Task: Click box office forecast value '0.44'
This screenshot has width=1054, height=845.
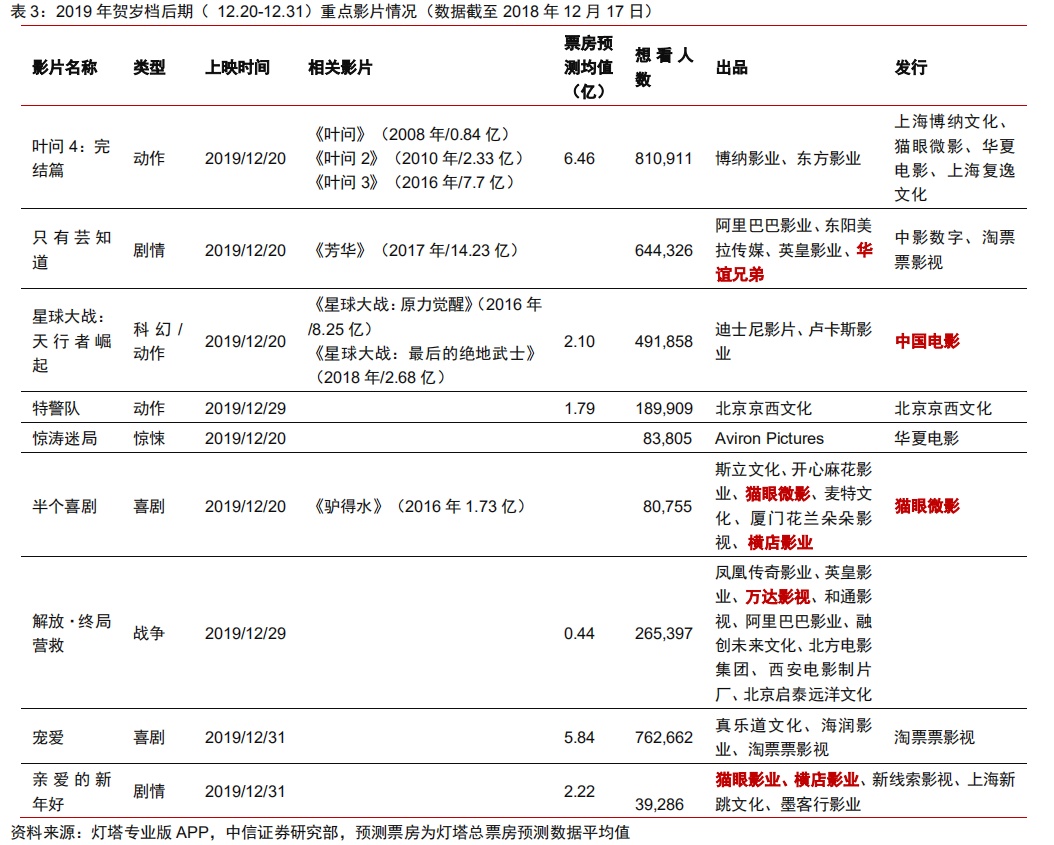Action: pos(579,633)
